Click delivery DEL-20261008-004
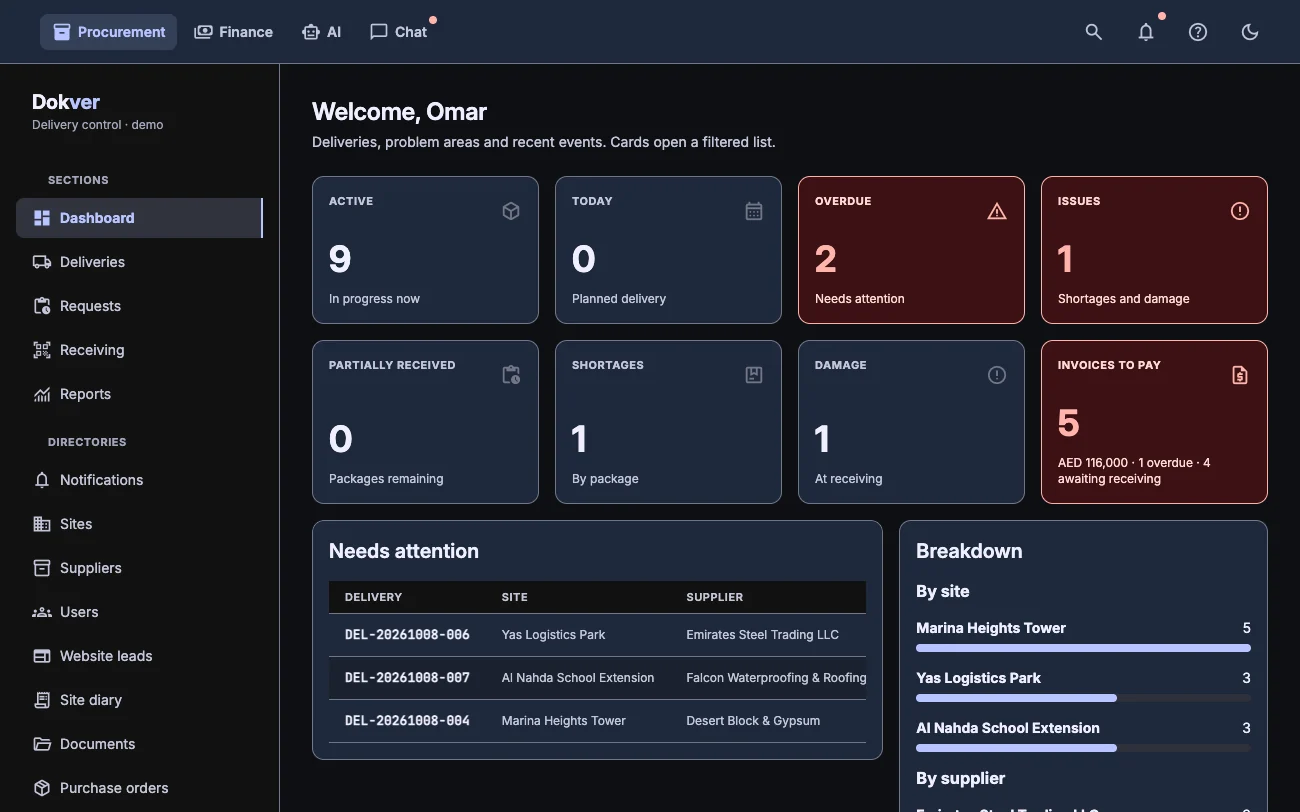Viewport: 1300px width, 812px height. 407,720
